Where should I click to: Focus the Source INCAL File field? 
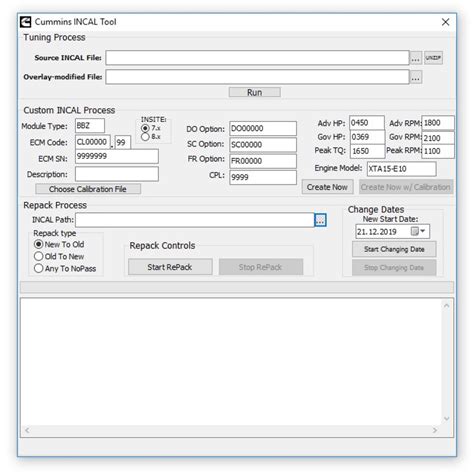tap(257, 58)
